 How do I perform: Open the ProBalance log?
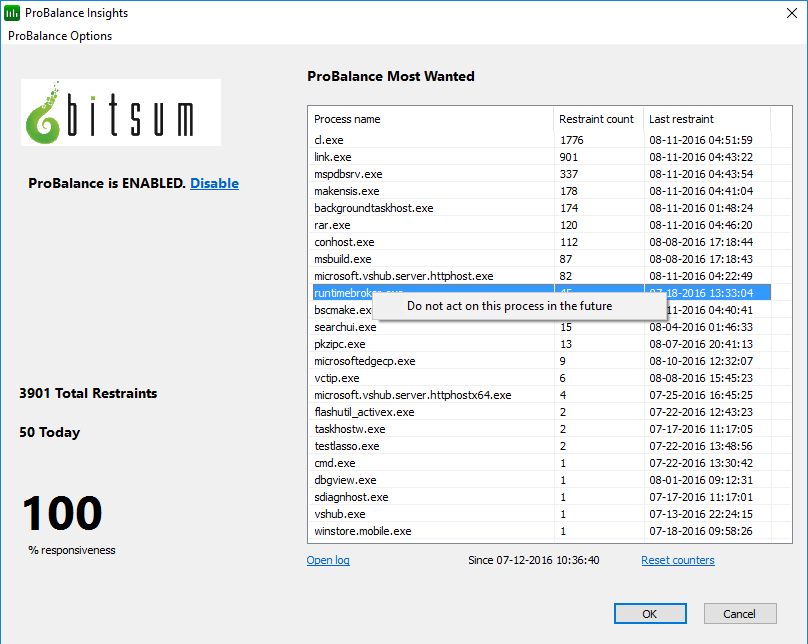point(328,560)
